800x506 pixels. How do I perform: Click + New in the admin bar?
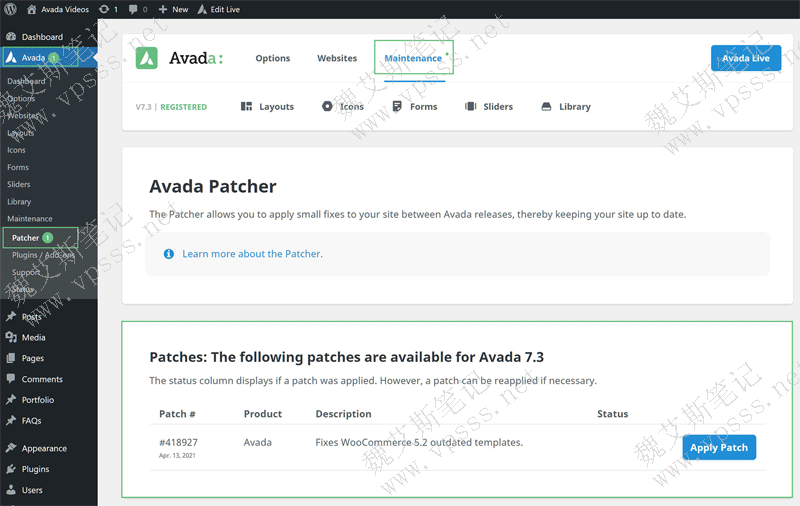pyautogui.click(x=173, y=9)
